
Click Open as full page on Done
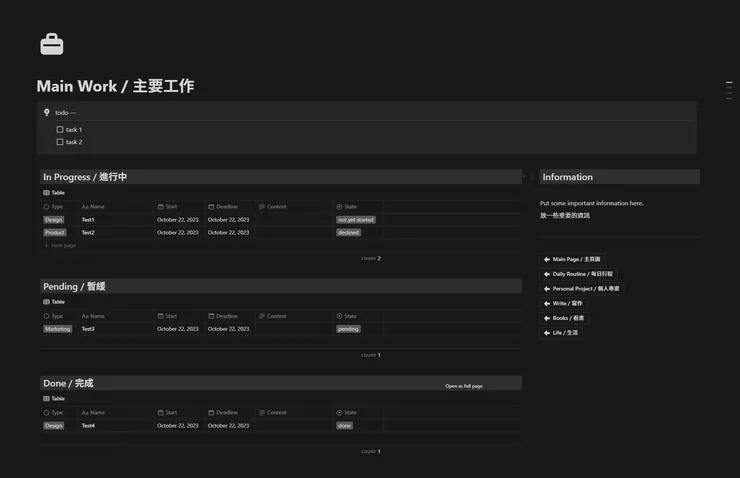[464, 386]
